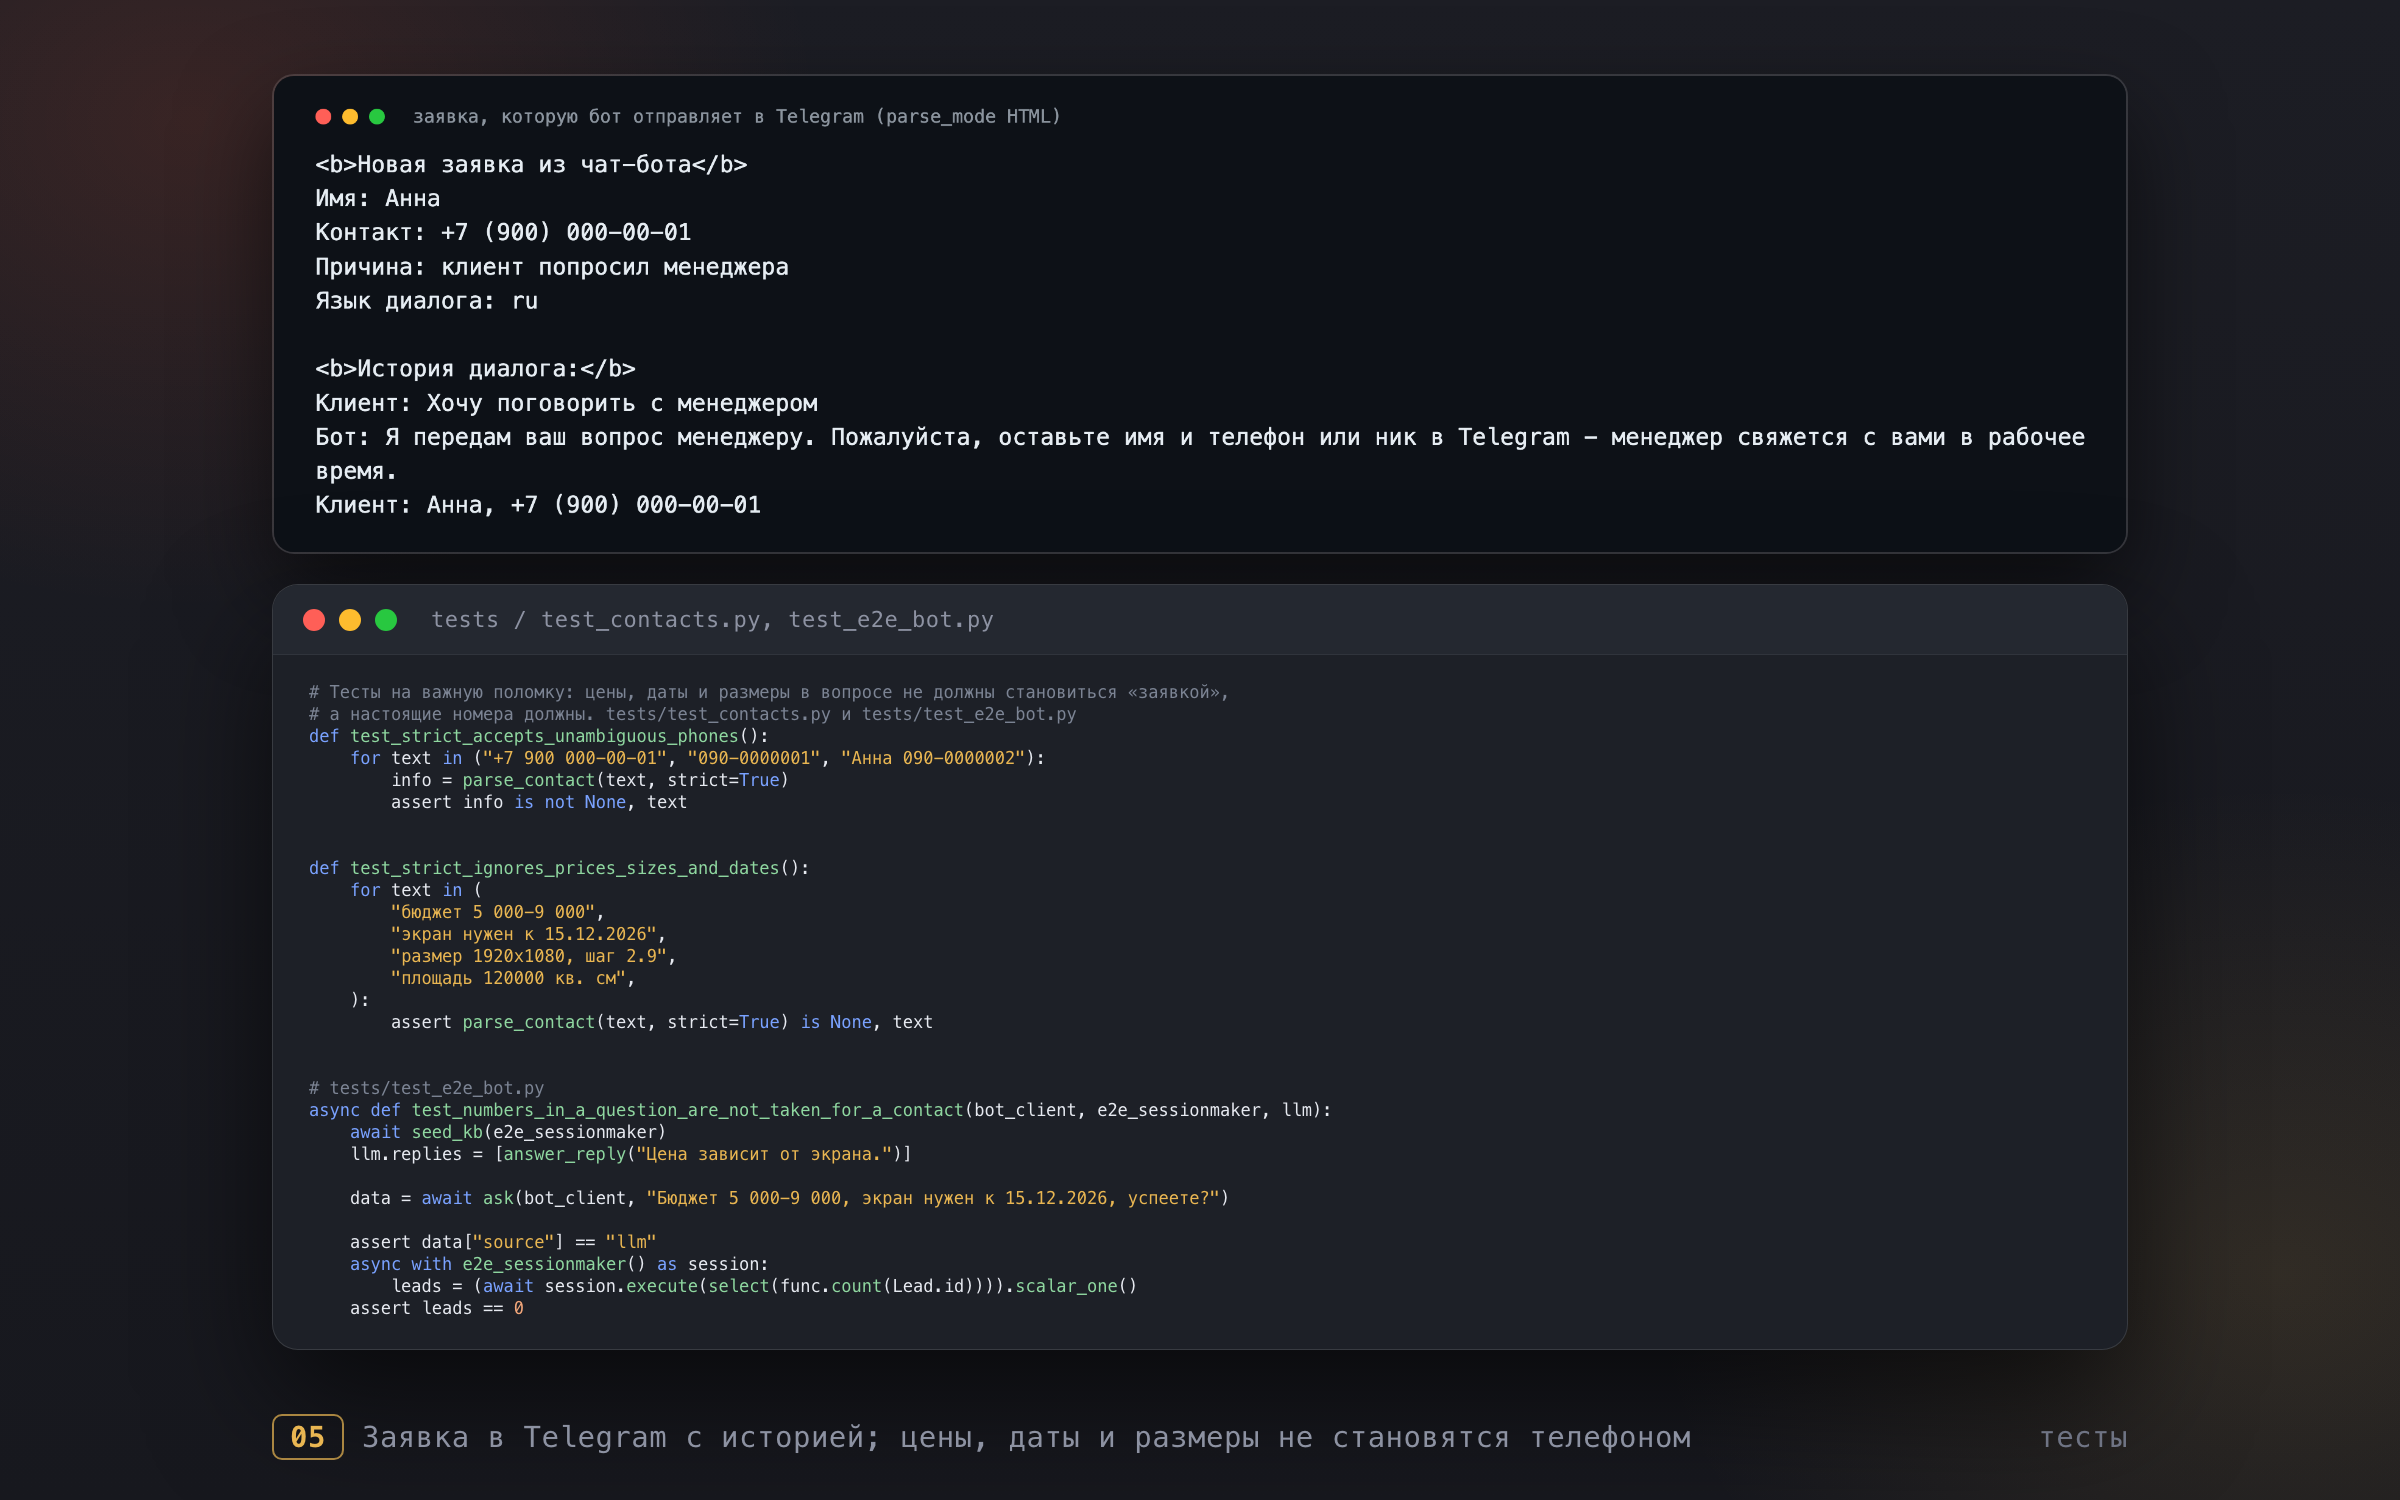The width and height of the screenshot is (2400, 1500).
Task: Click string "Анна 090-0000002" in for loop
Action: click(x=934, y=758)
